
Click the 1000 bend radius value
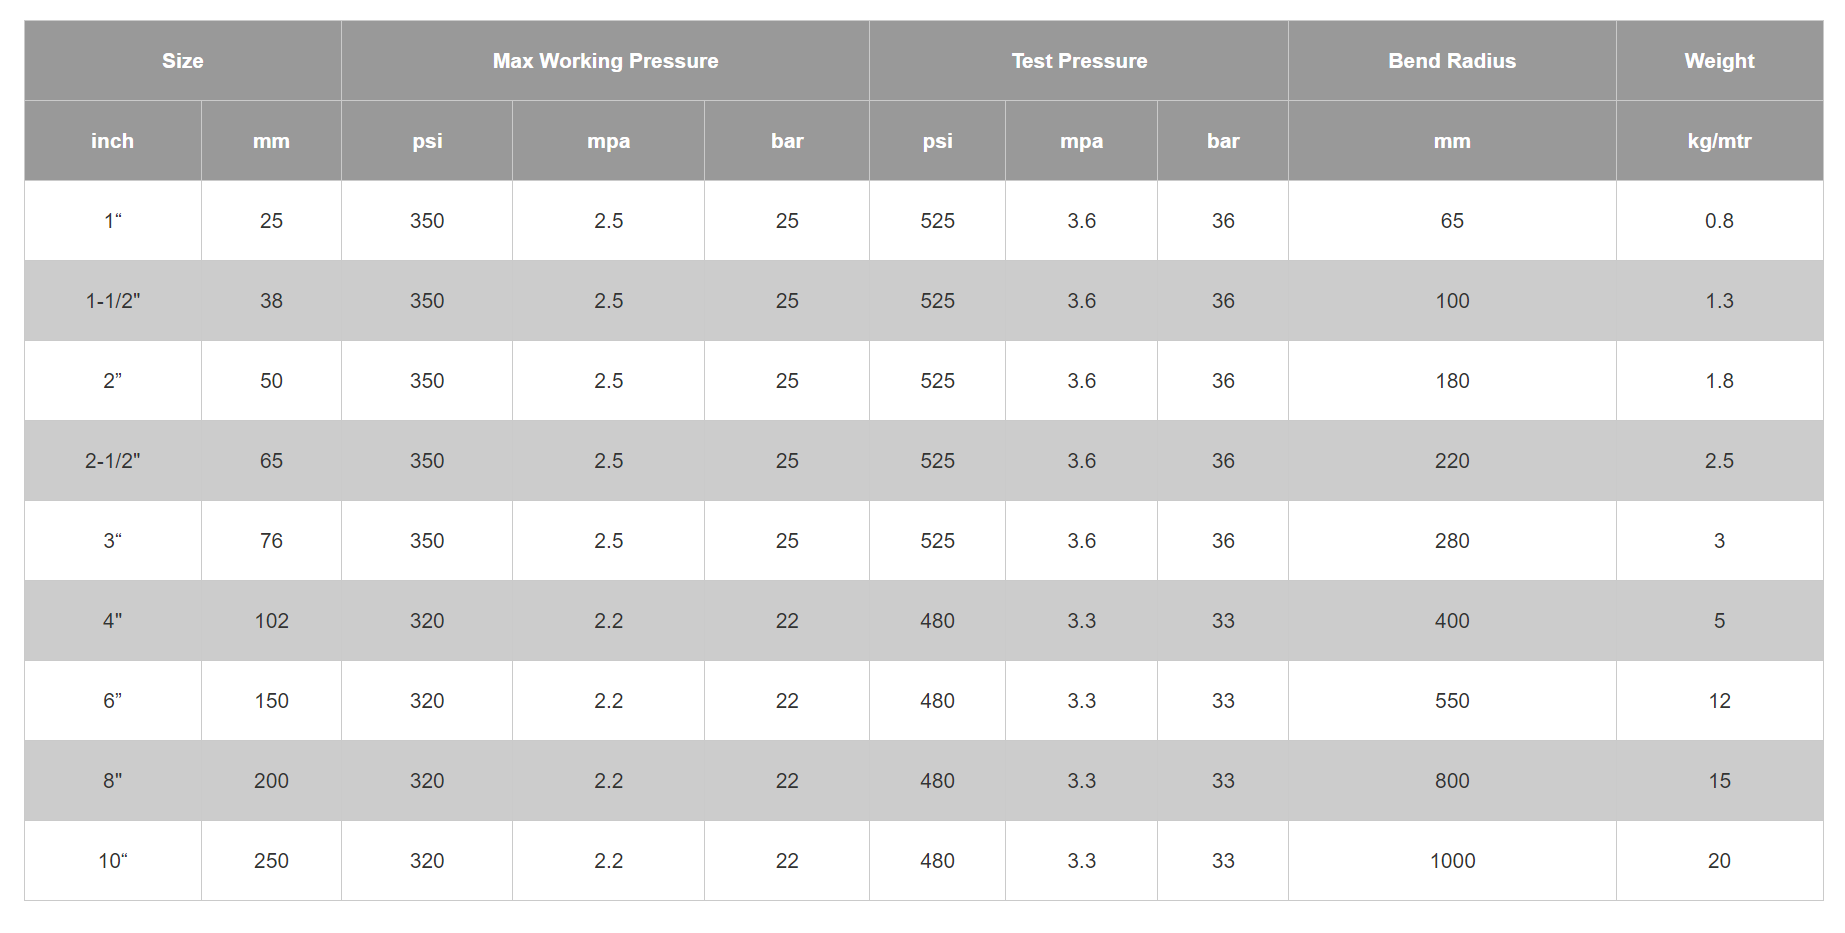point(1452,861)
